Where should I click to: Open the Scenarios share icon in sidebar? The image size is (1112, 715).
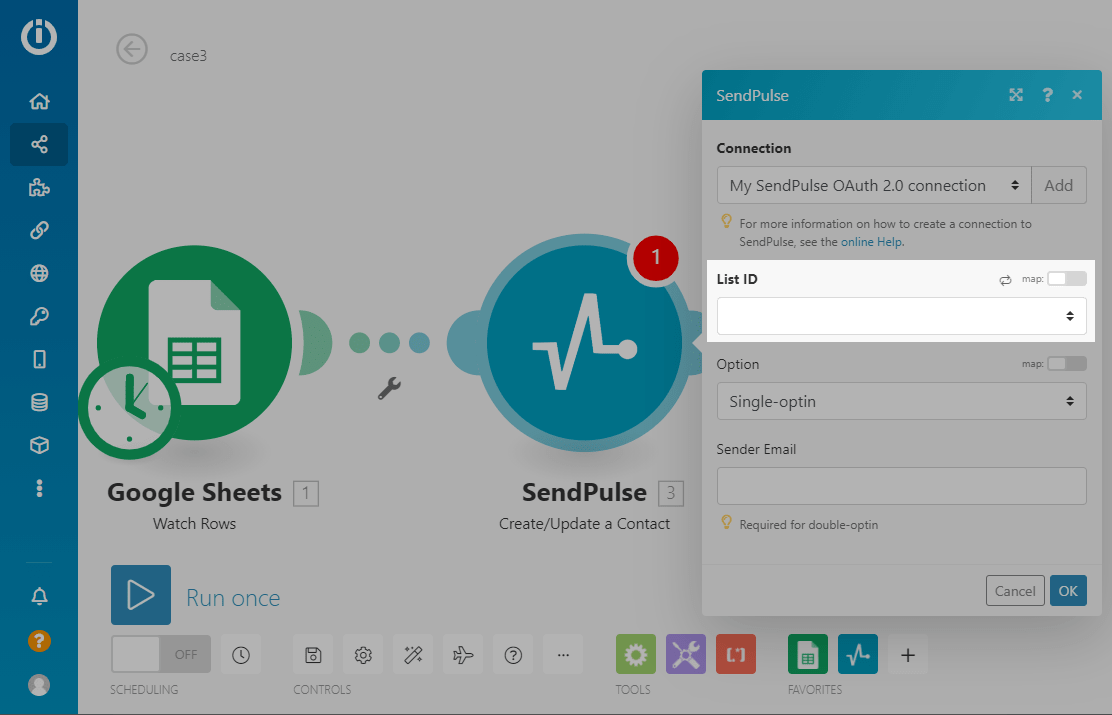[39, 145]
